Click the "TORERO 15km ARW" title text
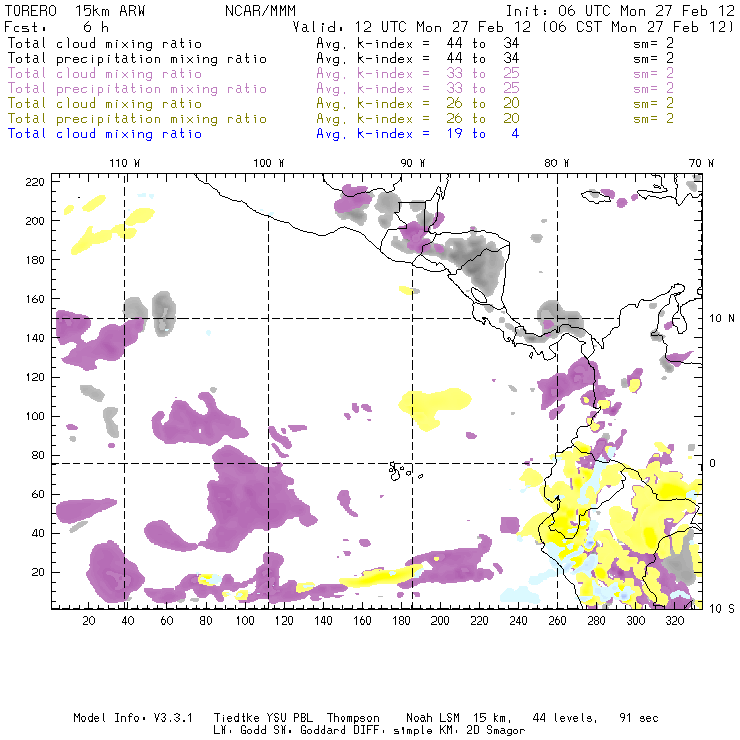This screenshot has width=740, height=740. click(75, 11)
